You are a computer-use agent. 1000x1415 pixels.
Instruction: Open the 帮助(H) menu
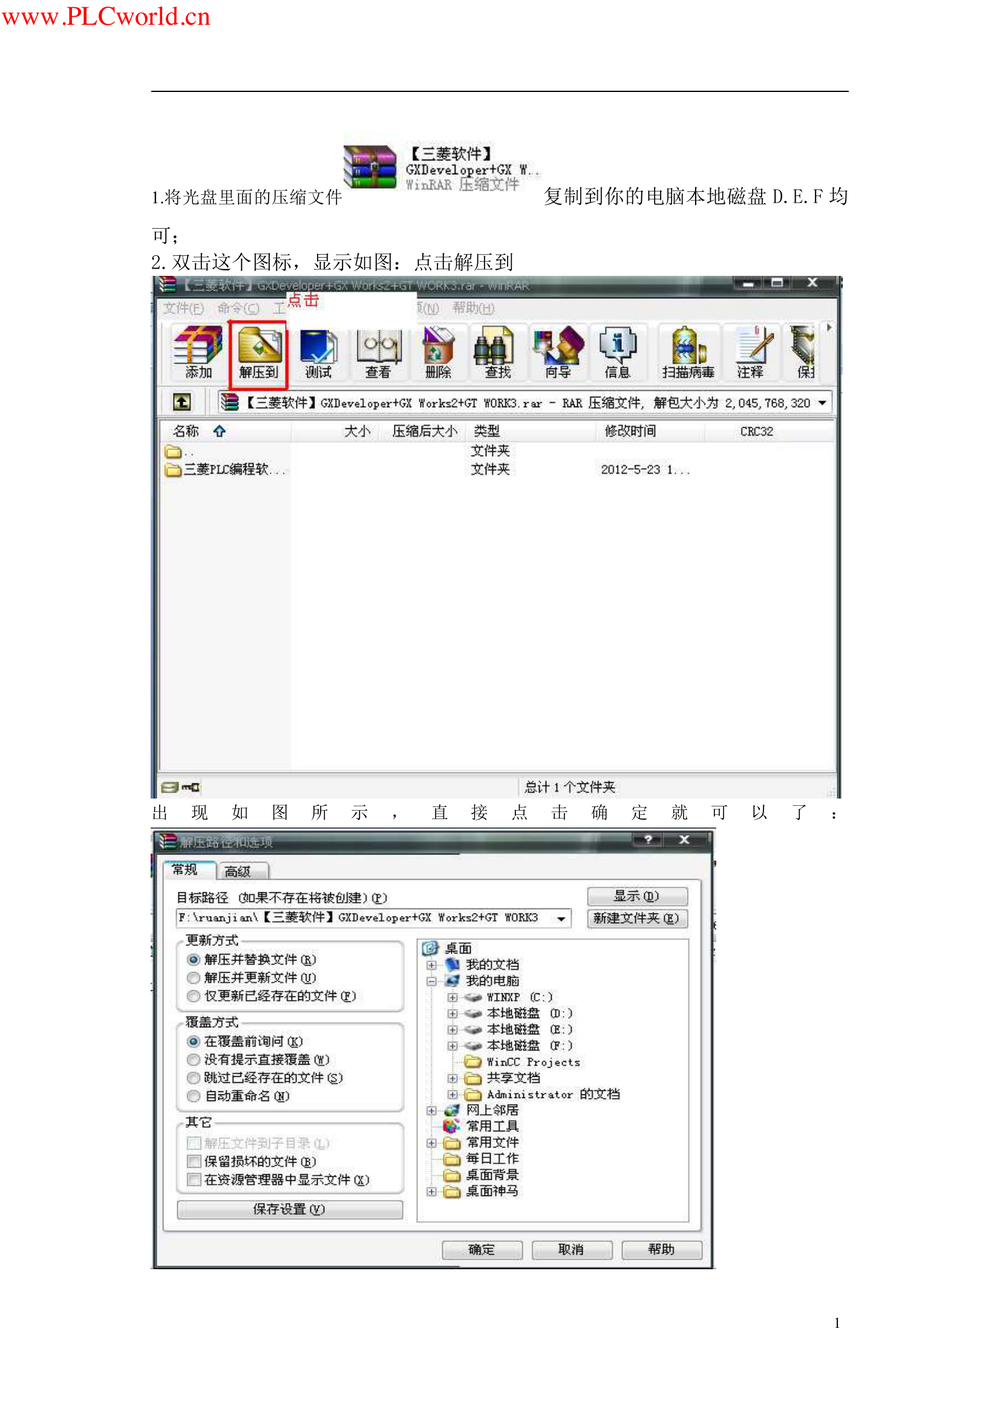click(473, 308)
